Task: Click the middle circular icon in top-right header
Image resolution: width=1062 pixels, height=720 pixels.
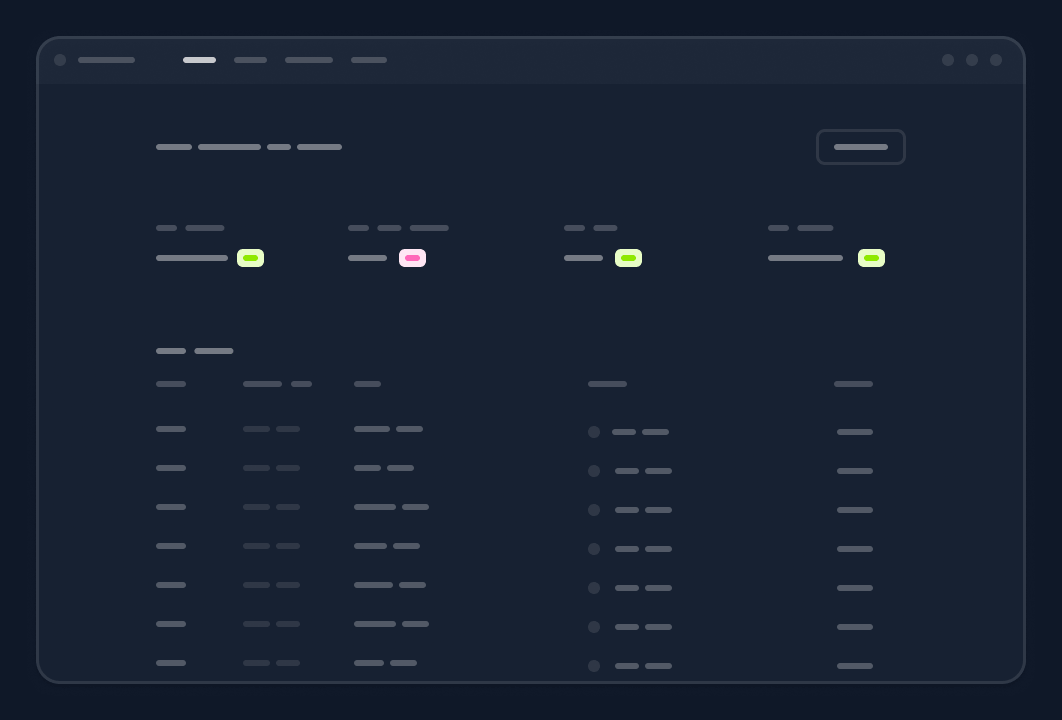Action: pos(972,60)
